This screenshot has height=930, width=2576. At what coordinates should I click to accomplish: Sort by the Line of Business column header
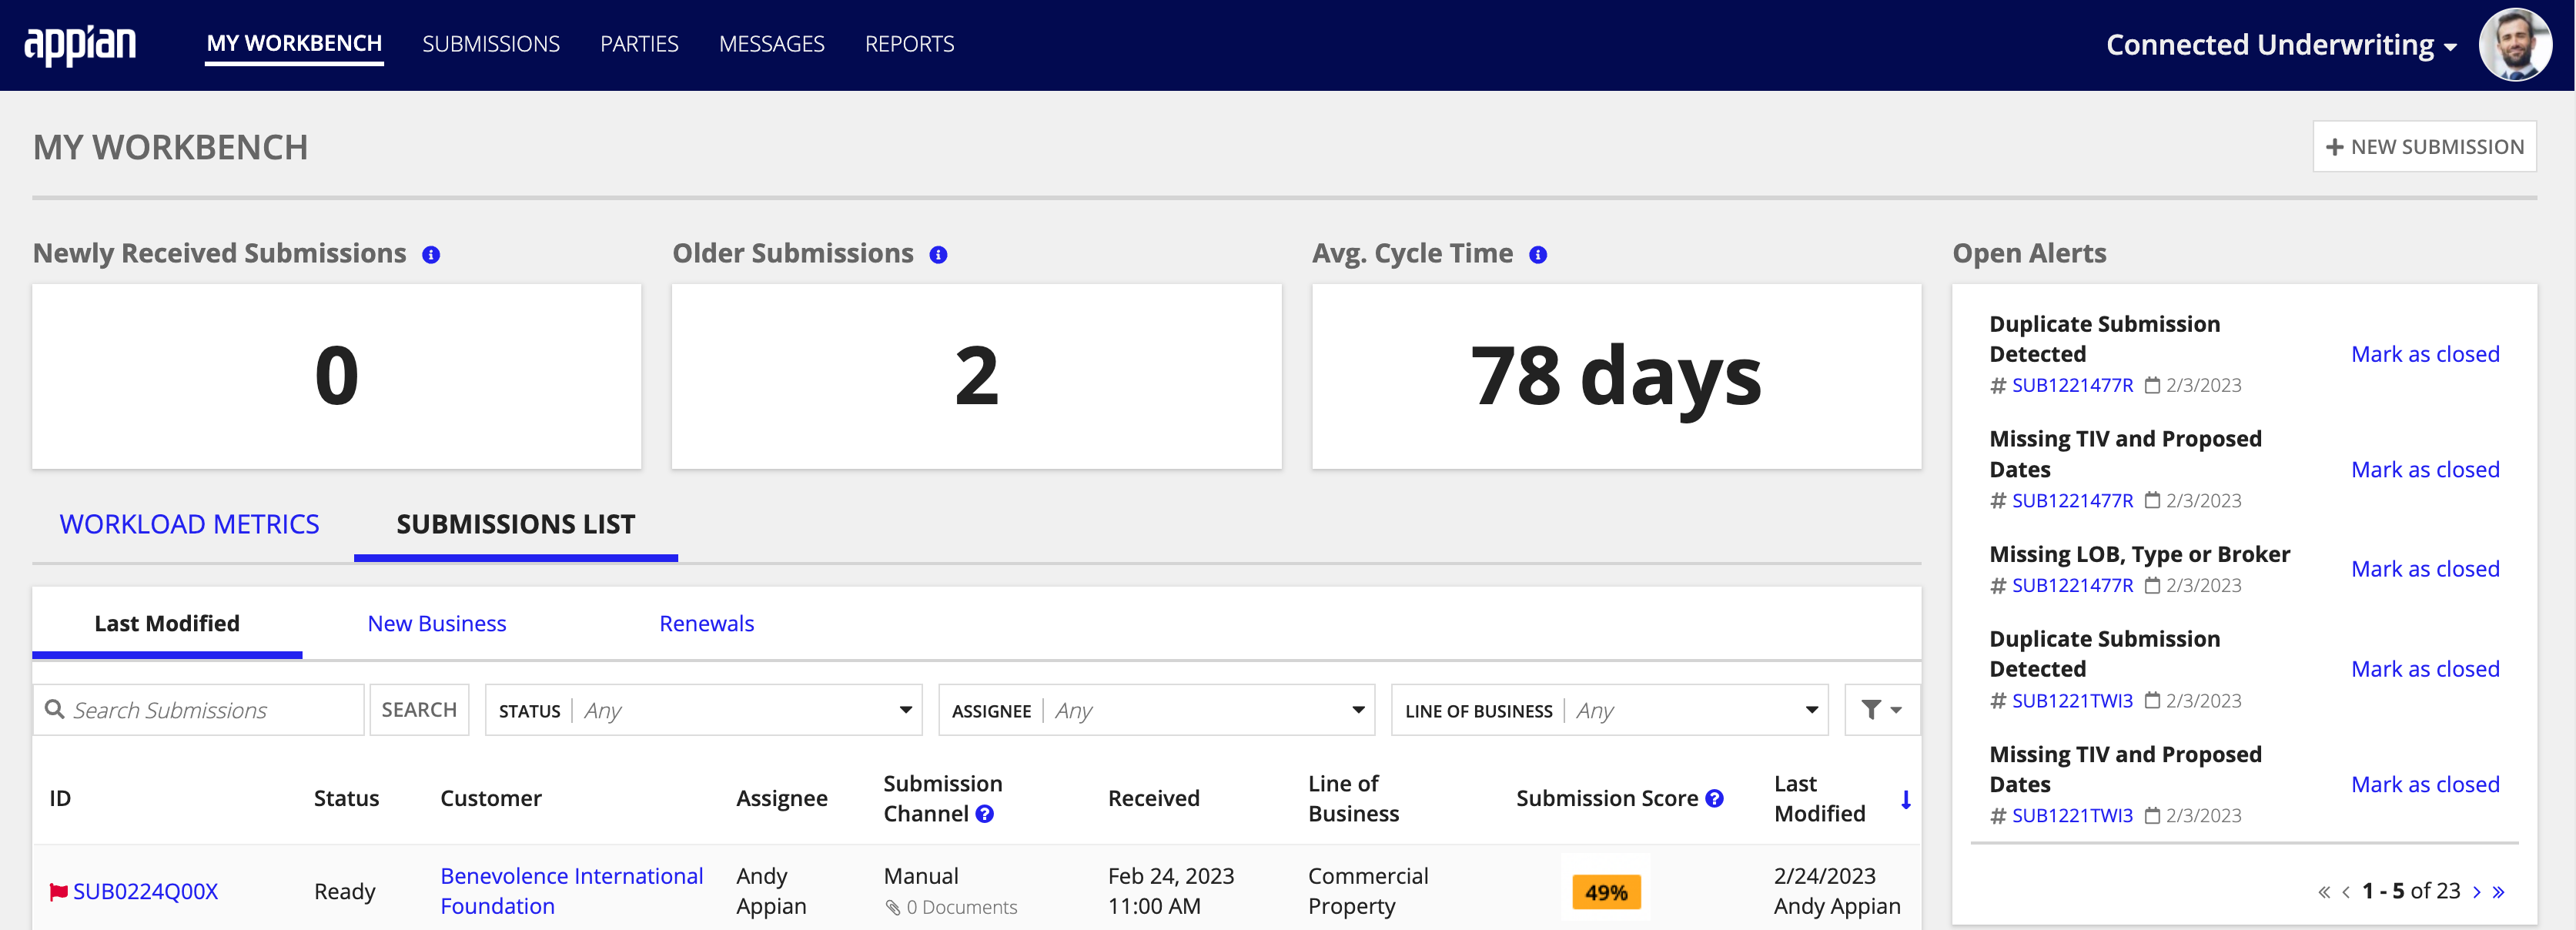click(x=1354, y=798)
